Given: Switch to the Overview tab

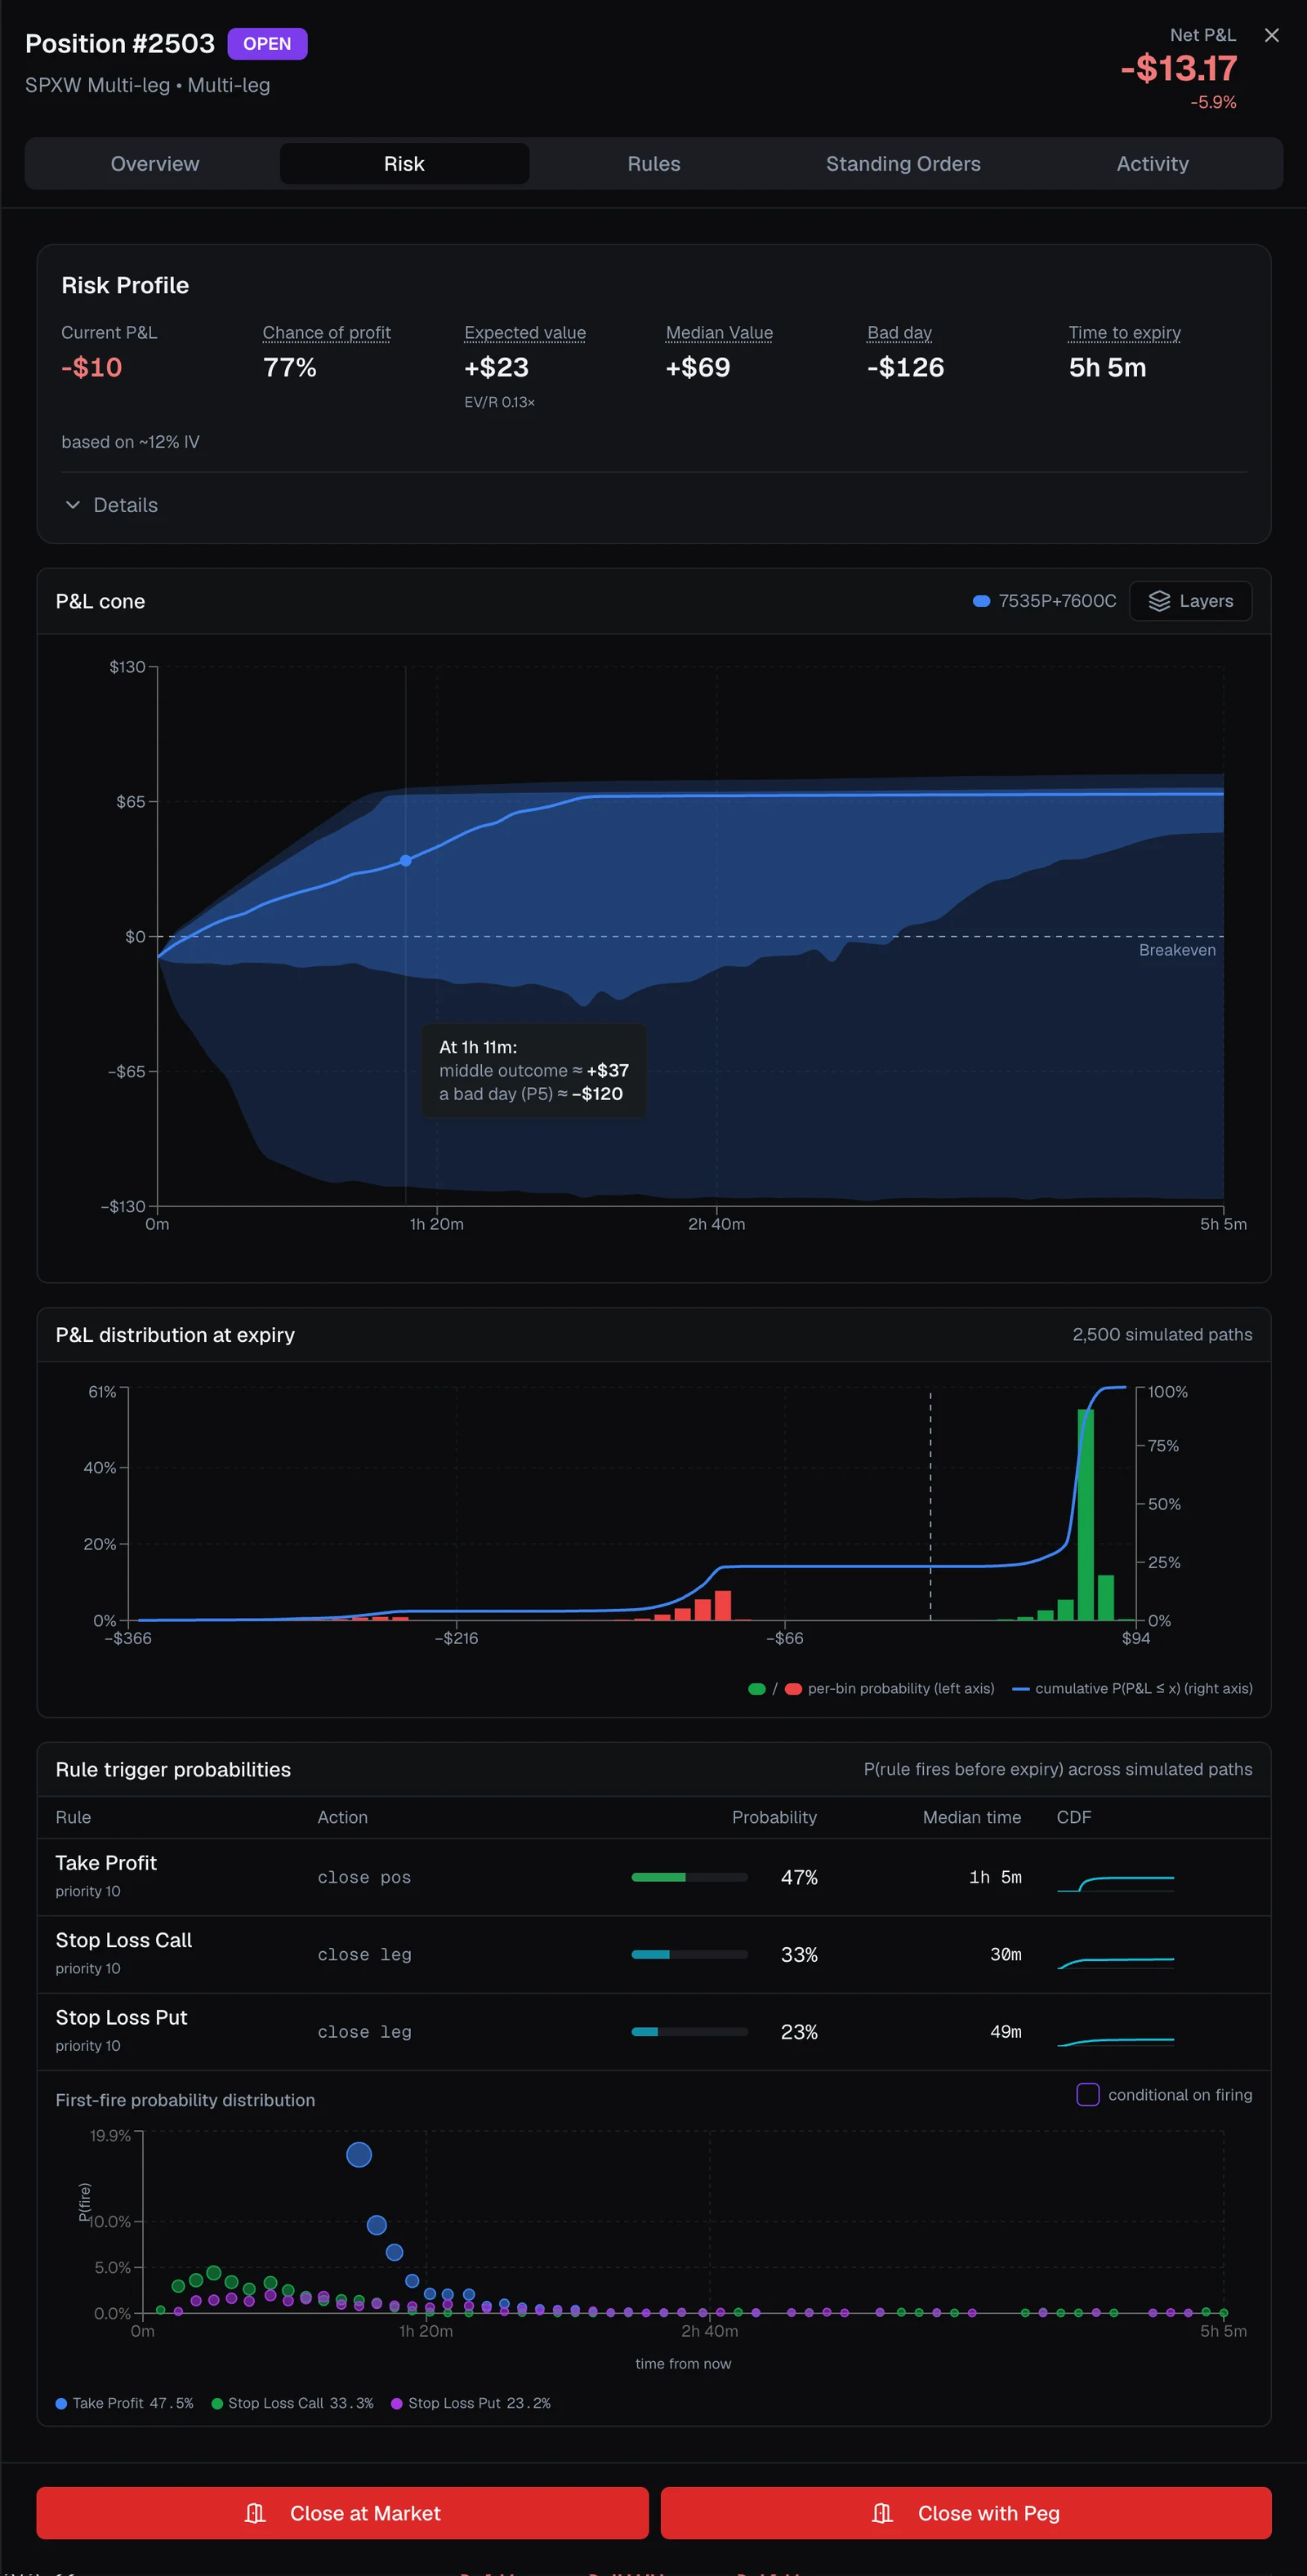Looking at the screenshot, I should tap(155, 164).
